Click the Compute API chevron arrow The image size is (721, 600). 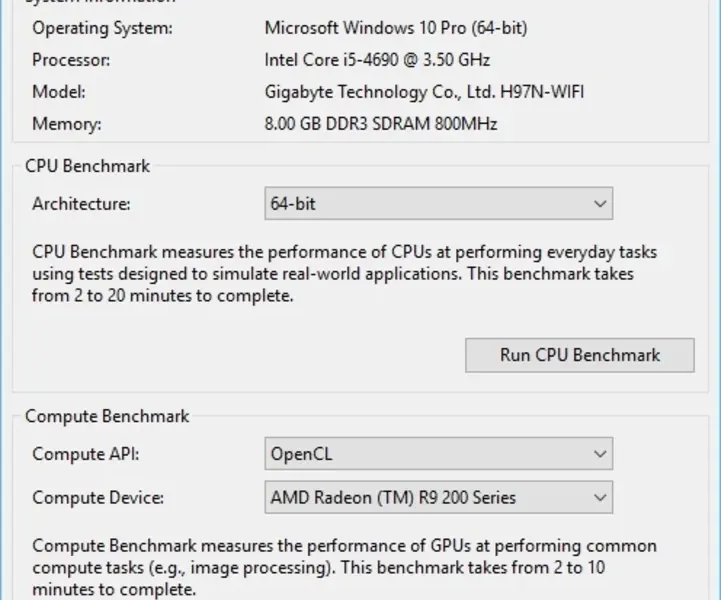(600, 453)
